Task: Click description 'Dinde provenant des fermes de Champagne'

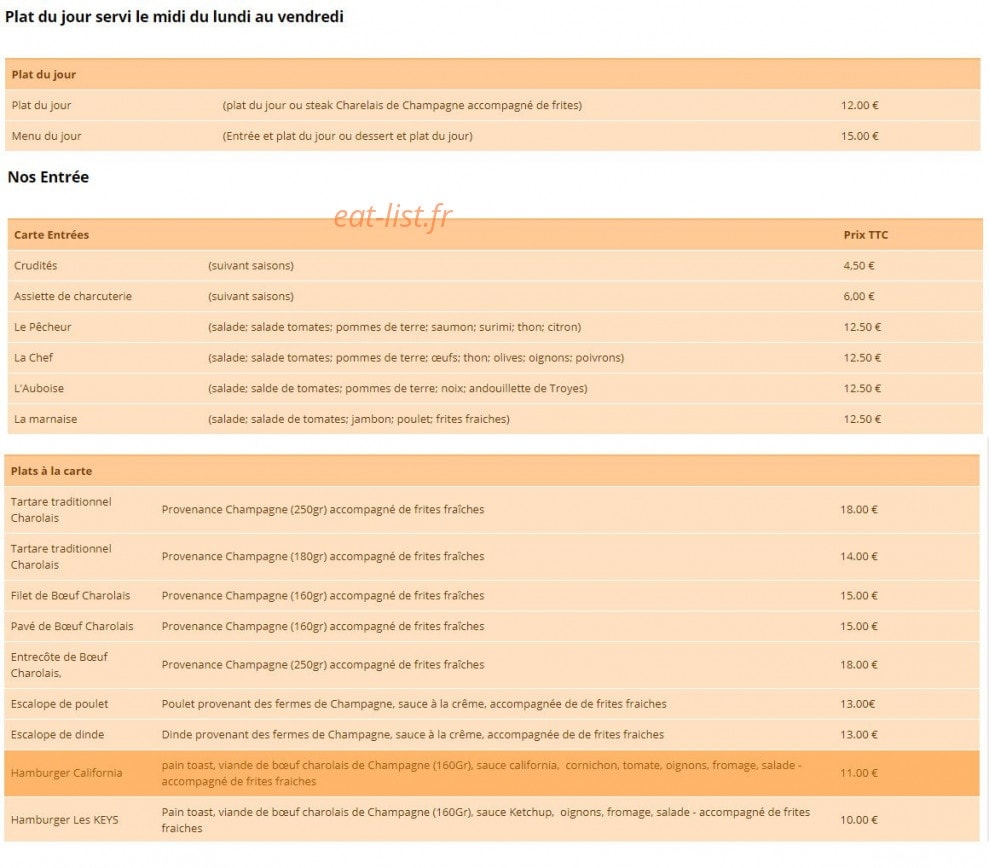Action: [413, 735]
